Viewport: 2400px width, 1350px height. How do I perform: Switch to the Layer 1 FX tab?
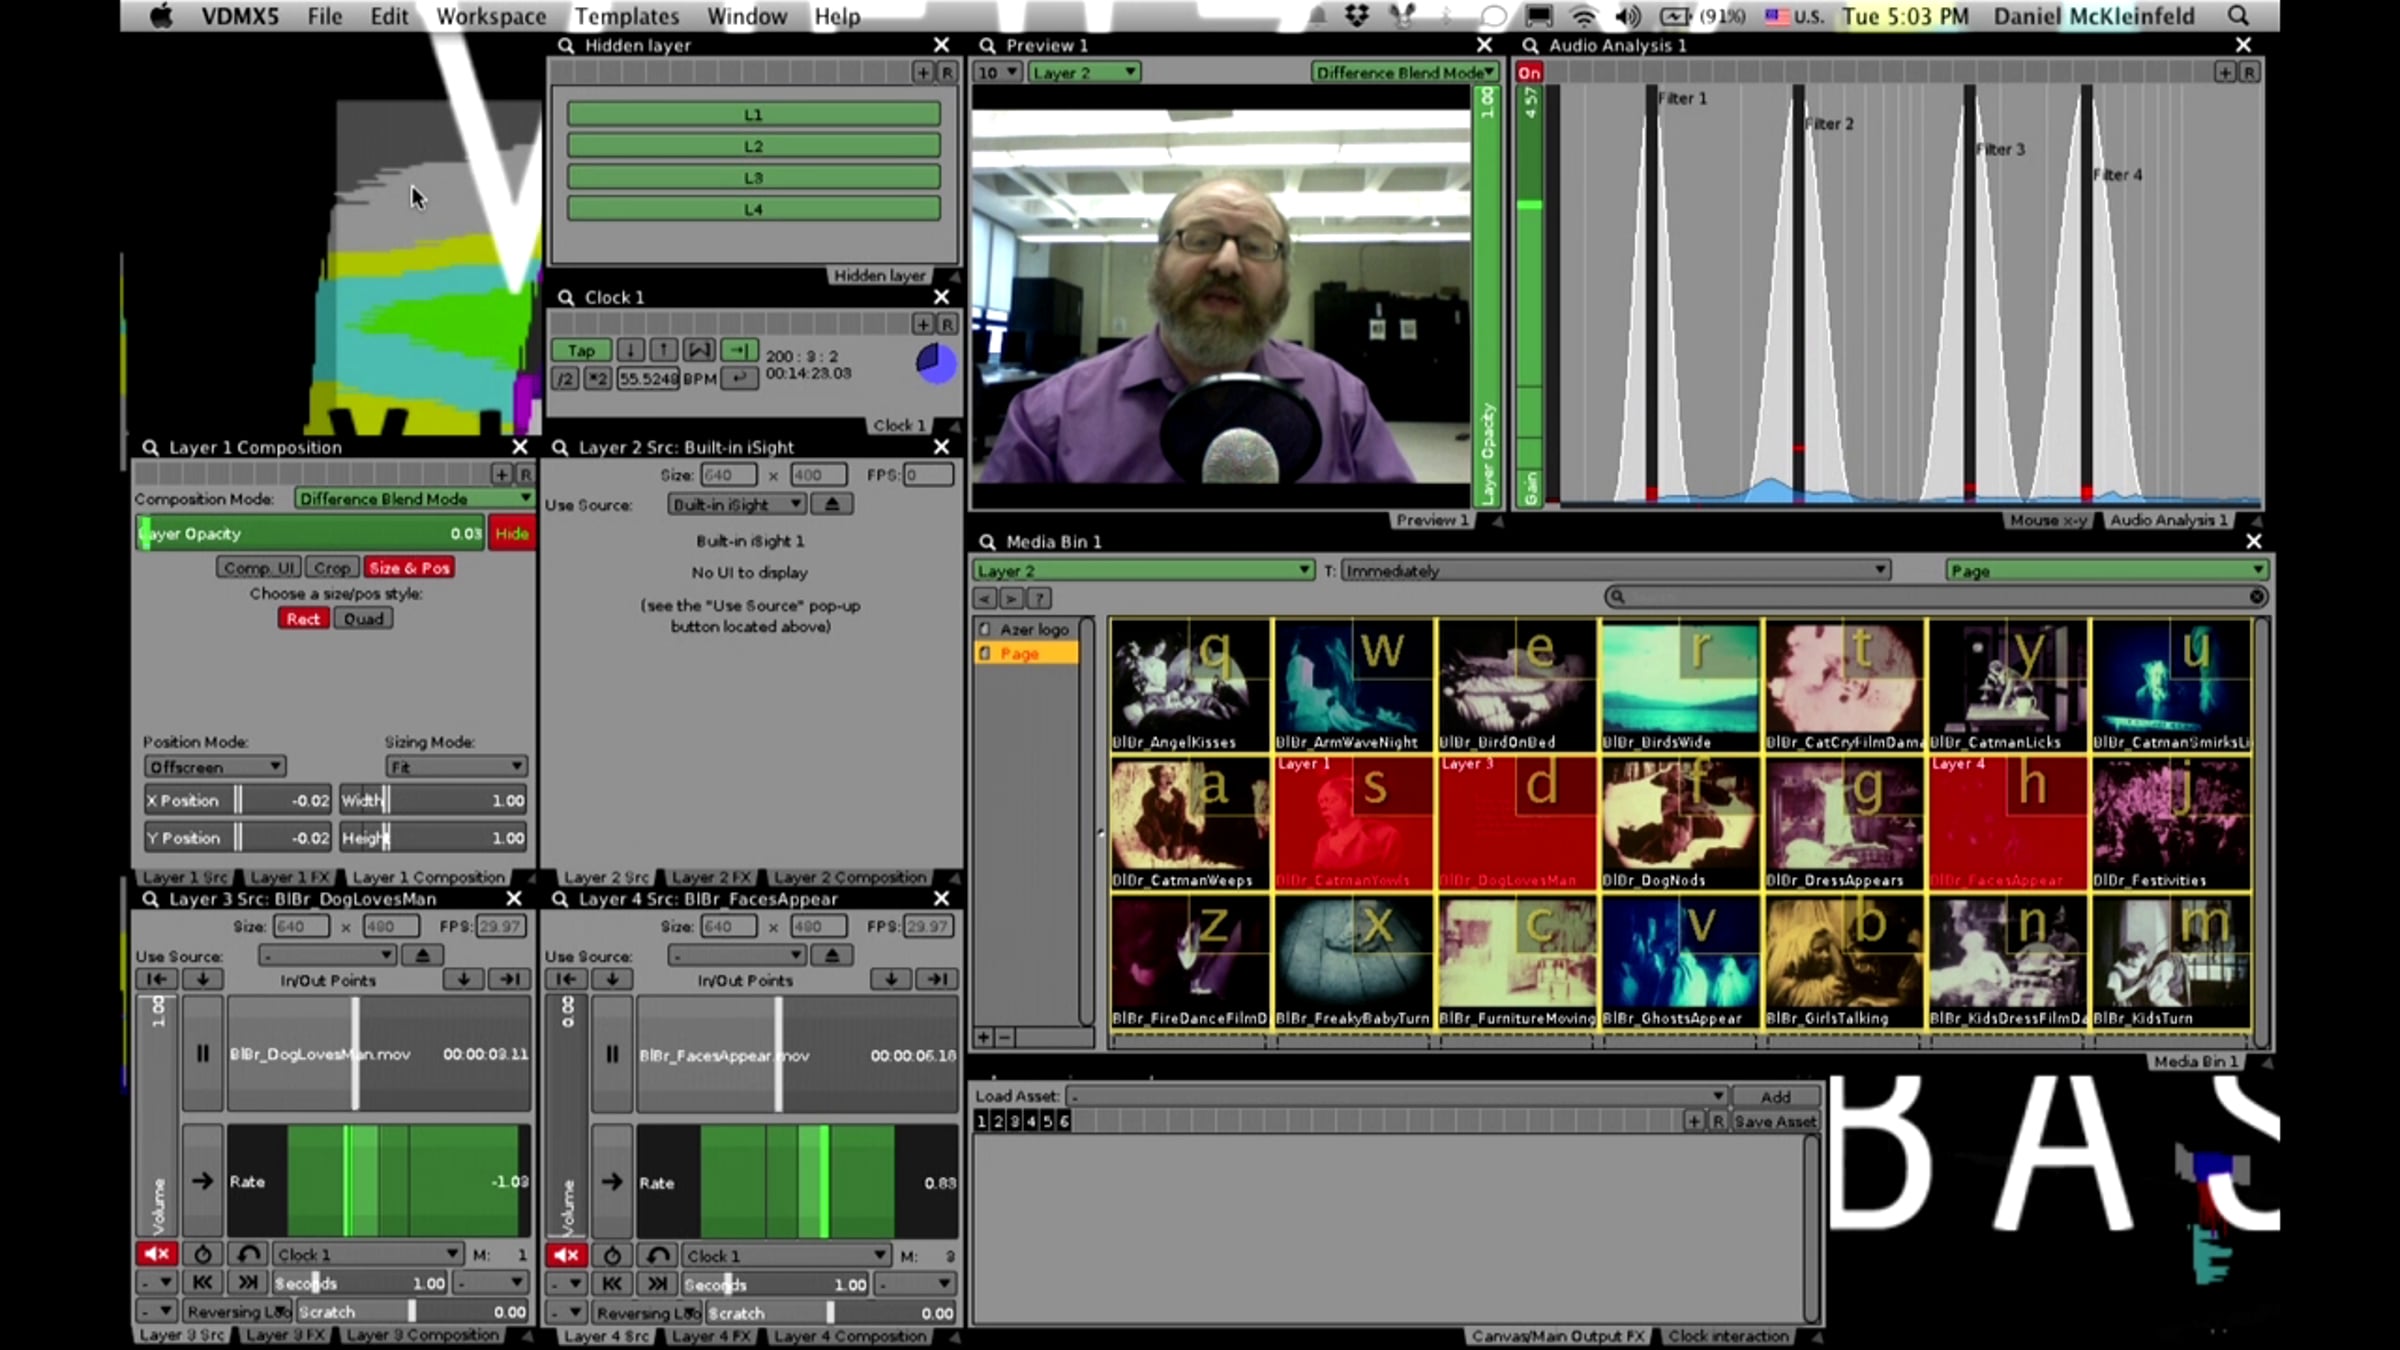pyautogui.click(x=289, y=877)
